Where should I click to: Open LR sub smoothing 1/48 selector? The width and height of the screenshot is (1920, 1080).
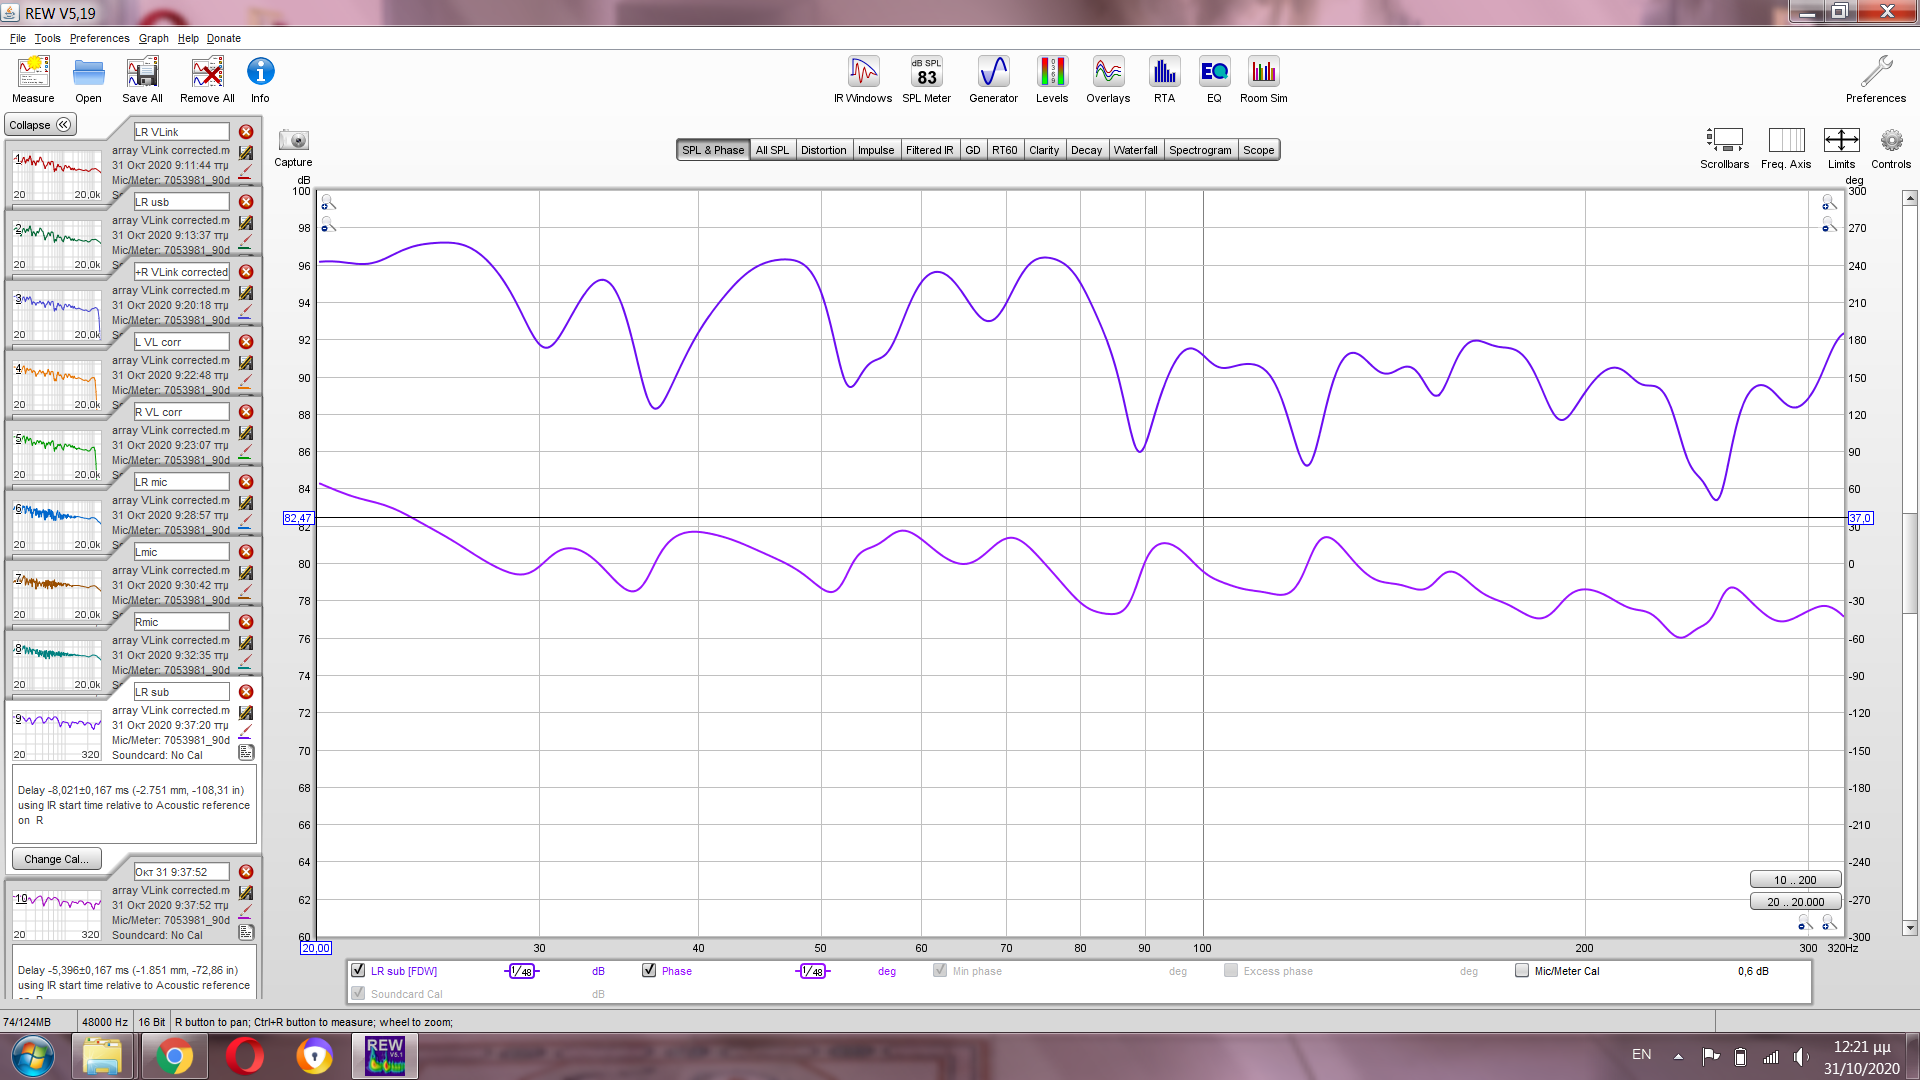coord(522,972)
